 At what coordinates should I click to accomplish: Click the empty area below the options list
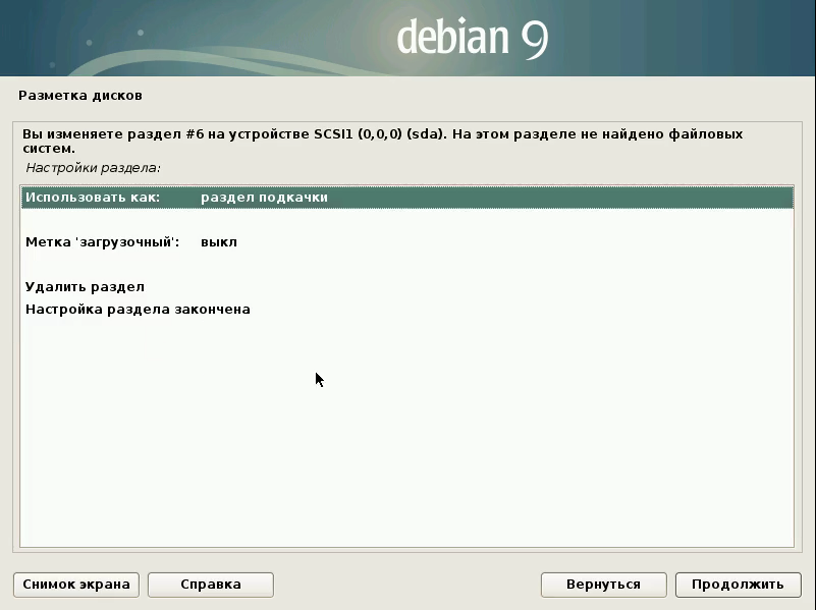click(400, 450)
